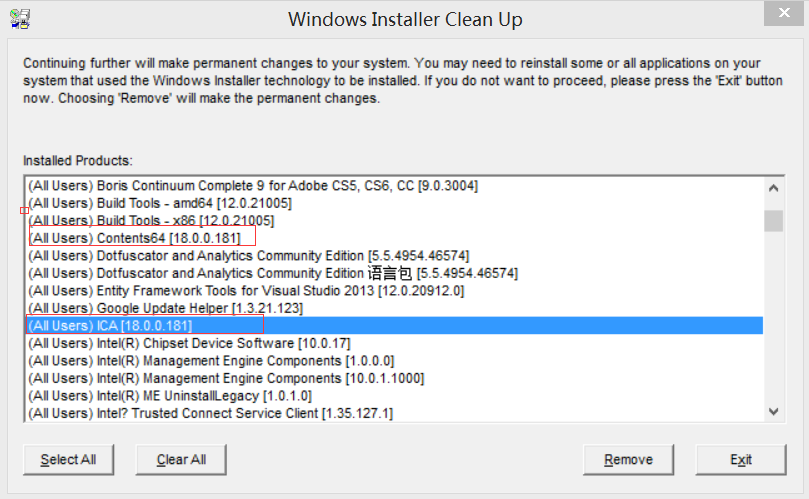Select Google Update Helper entry
Screen dimensions: 809x499
point(395,308)
